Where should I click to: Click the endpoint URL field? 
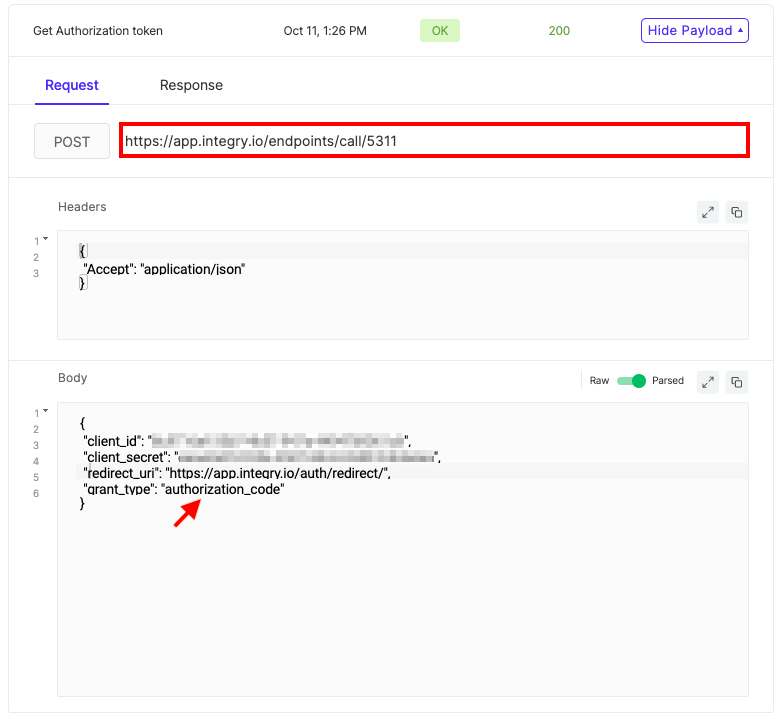(x=434, y=141)
